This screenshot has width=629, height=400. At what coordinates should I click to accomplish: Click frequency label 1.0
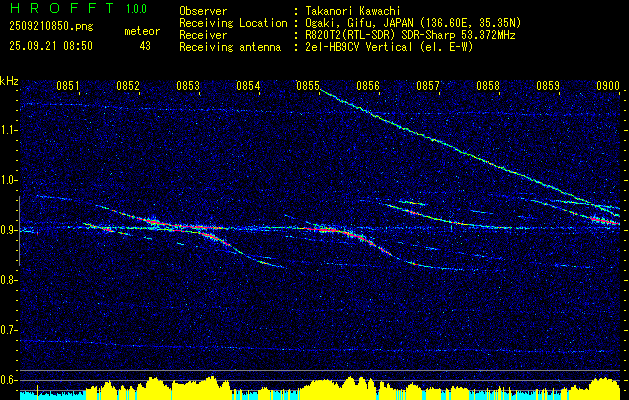[x=8, y=180]
